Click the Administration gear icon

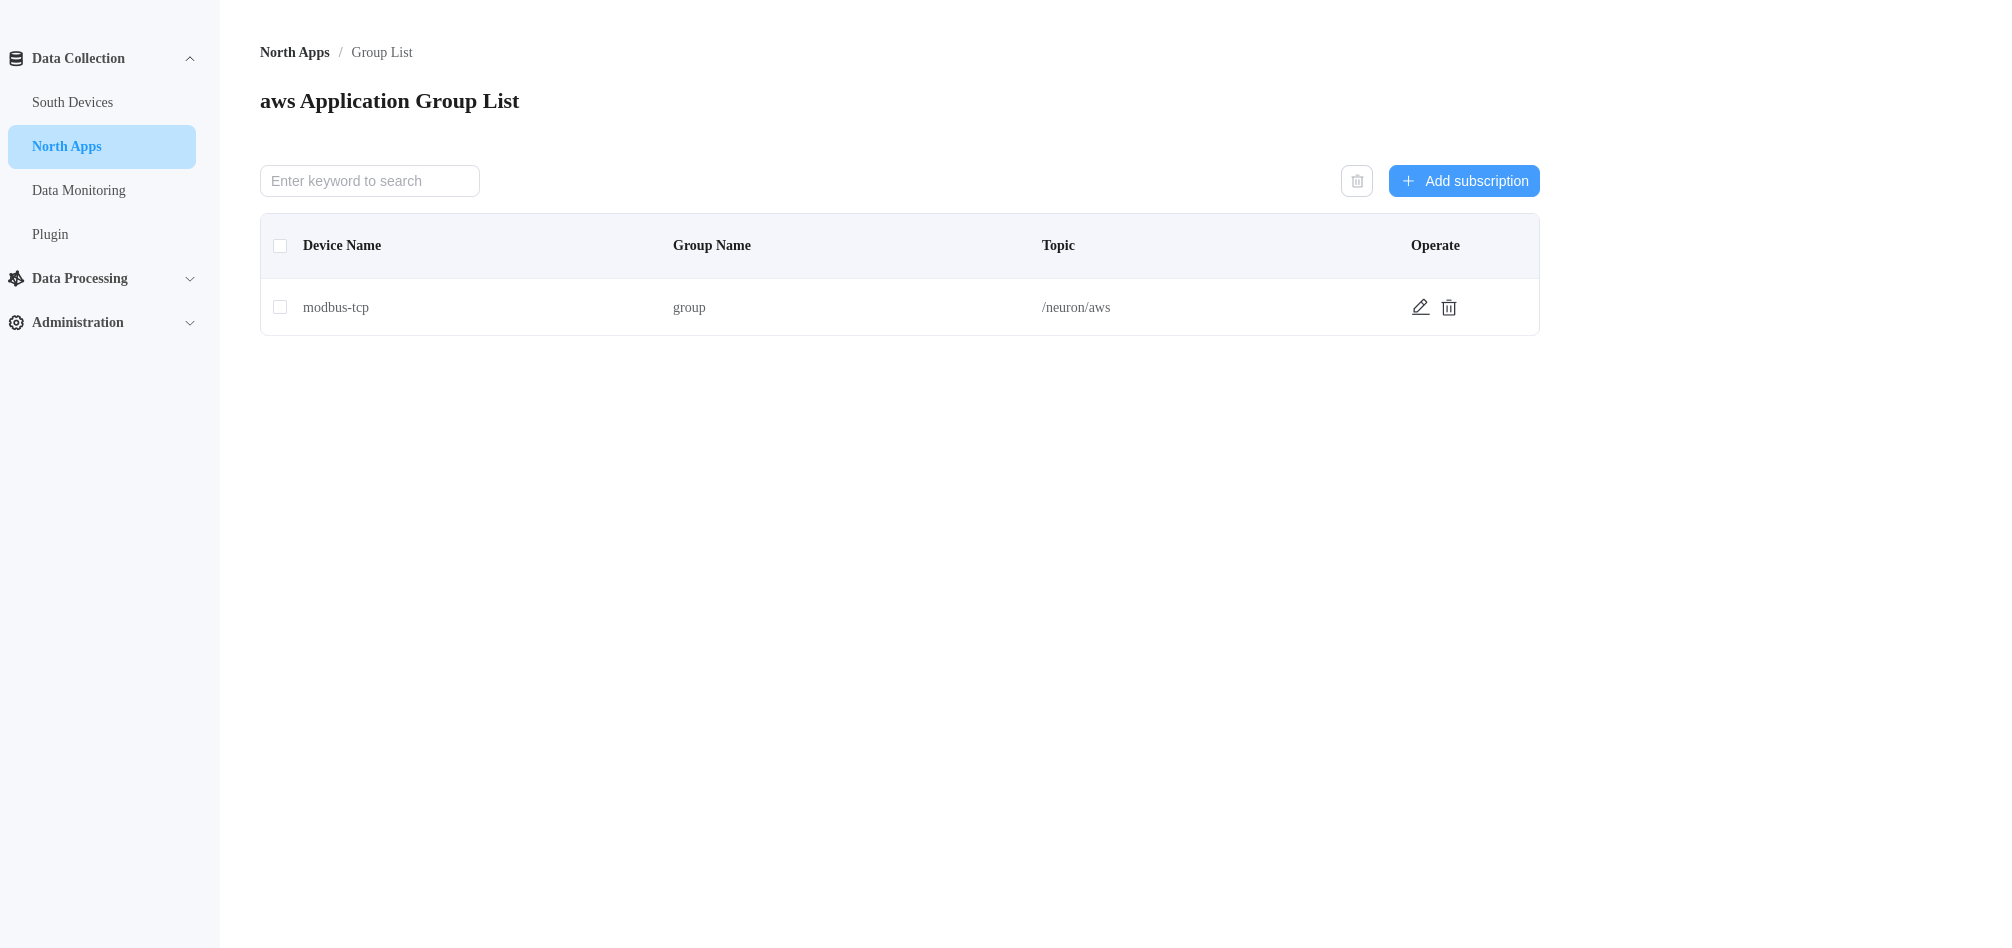(15, 322)
